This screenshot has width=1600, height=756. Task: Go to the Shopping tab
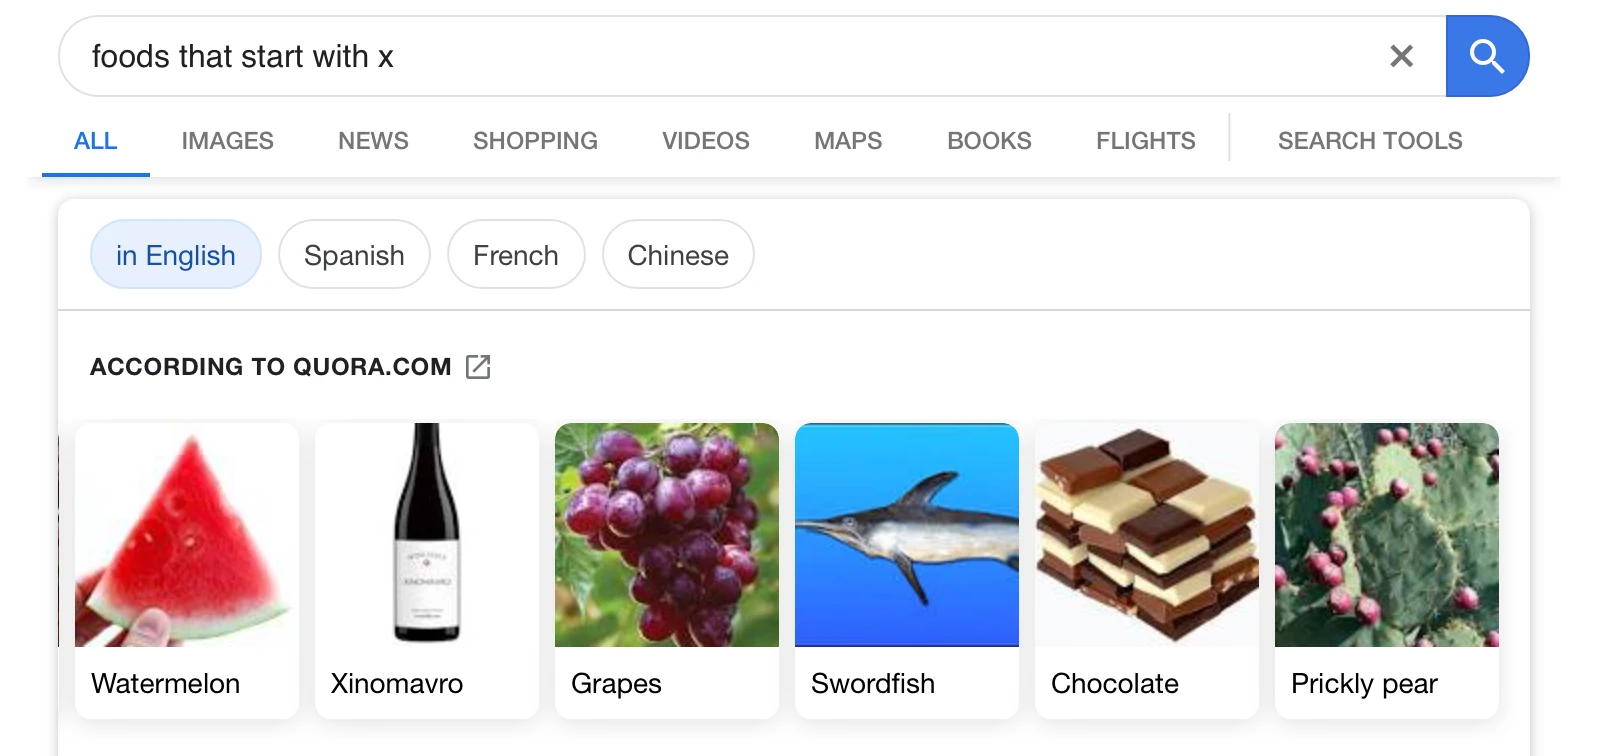(x=535, y=141)
